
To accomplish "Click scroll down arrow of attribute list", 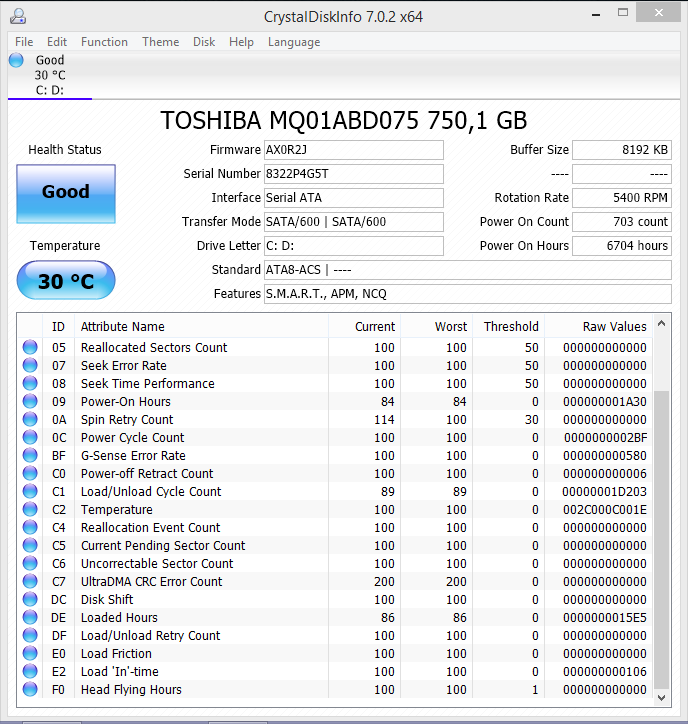I will [x=661, y=697].
